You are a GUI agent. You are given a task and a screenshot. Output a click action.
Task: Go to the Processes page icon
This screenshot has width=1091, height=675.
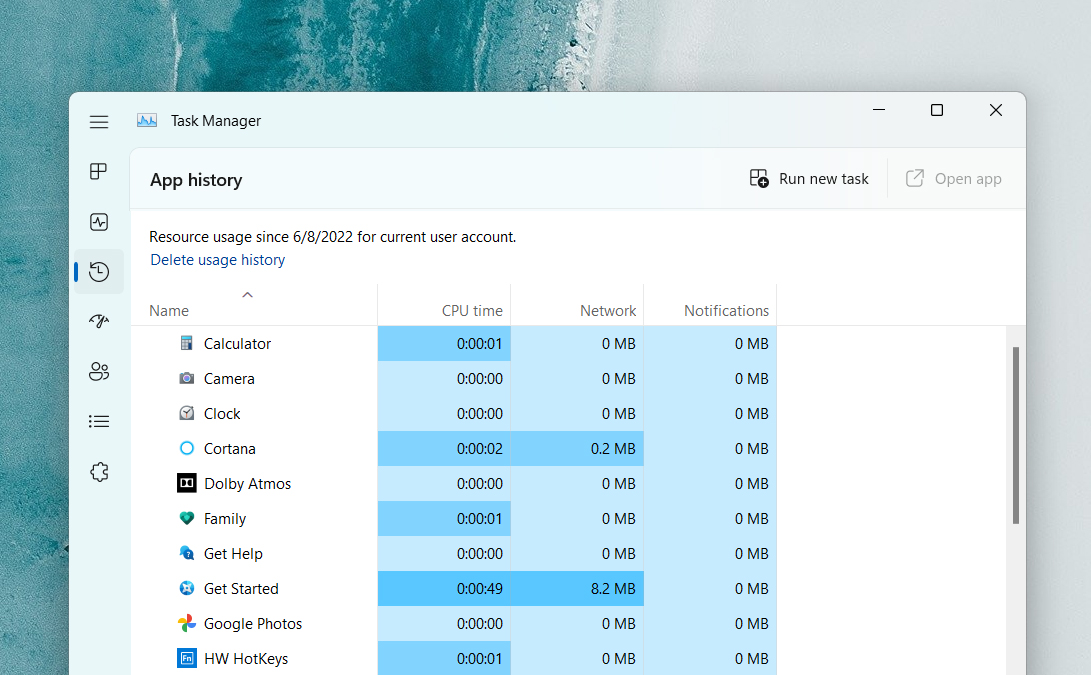coord(99,172)
